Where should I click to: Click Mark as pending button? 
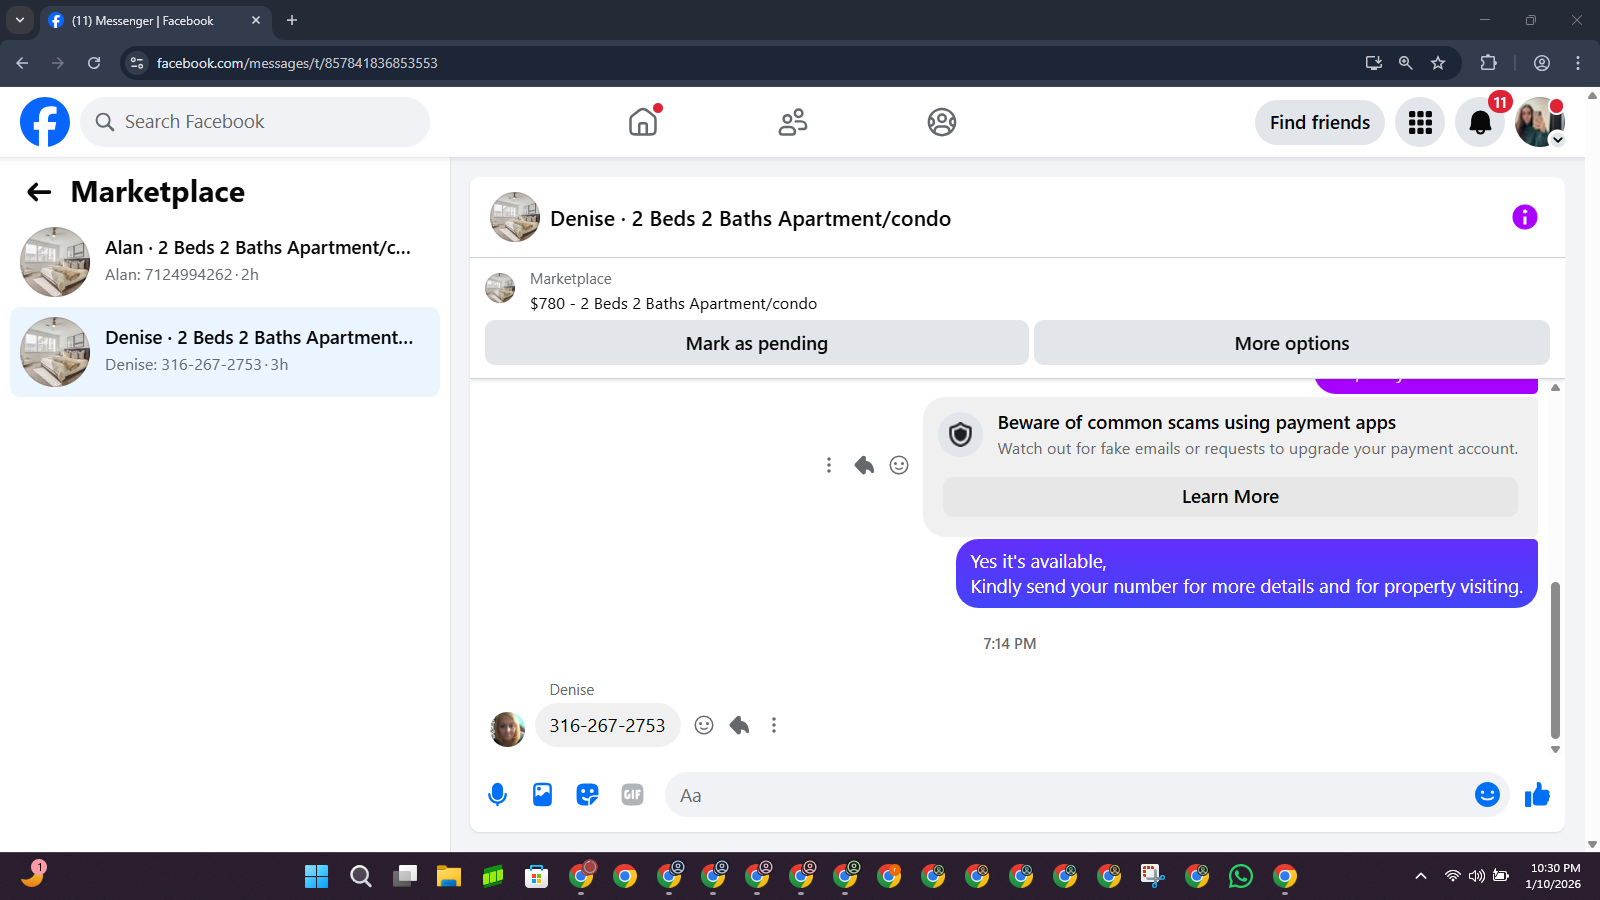tap(757, 343)
